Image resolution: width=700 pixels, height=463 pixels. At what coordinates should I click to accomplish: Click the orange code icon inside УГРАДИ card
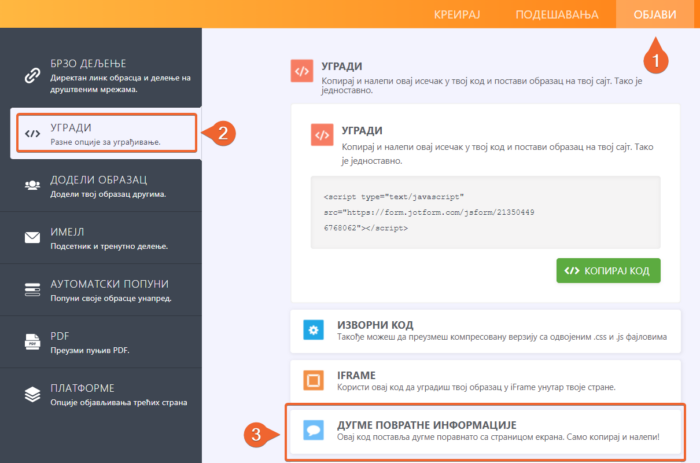click(322, 135)
